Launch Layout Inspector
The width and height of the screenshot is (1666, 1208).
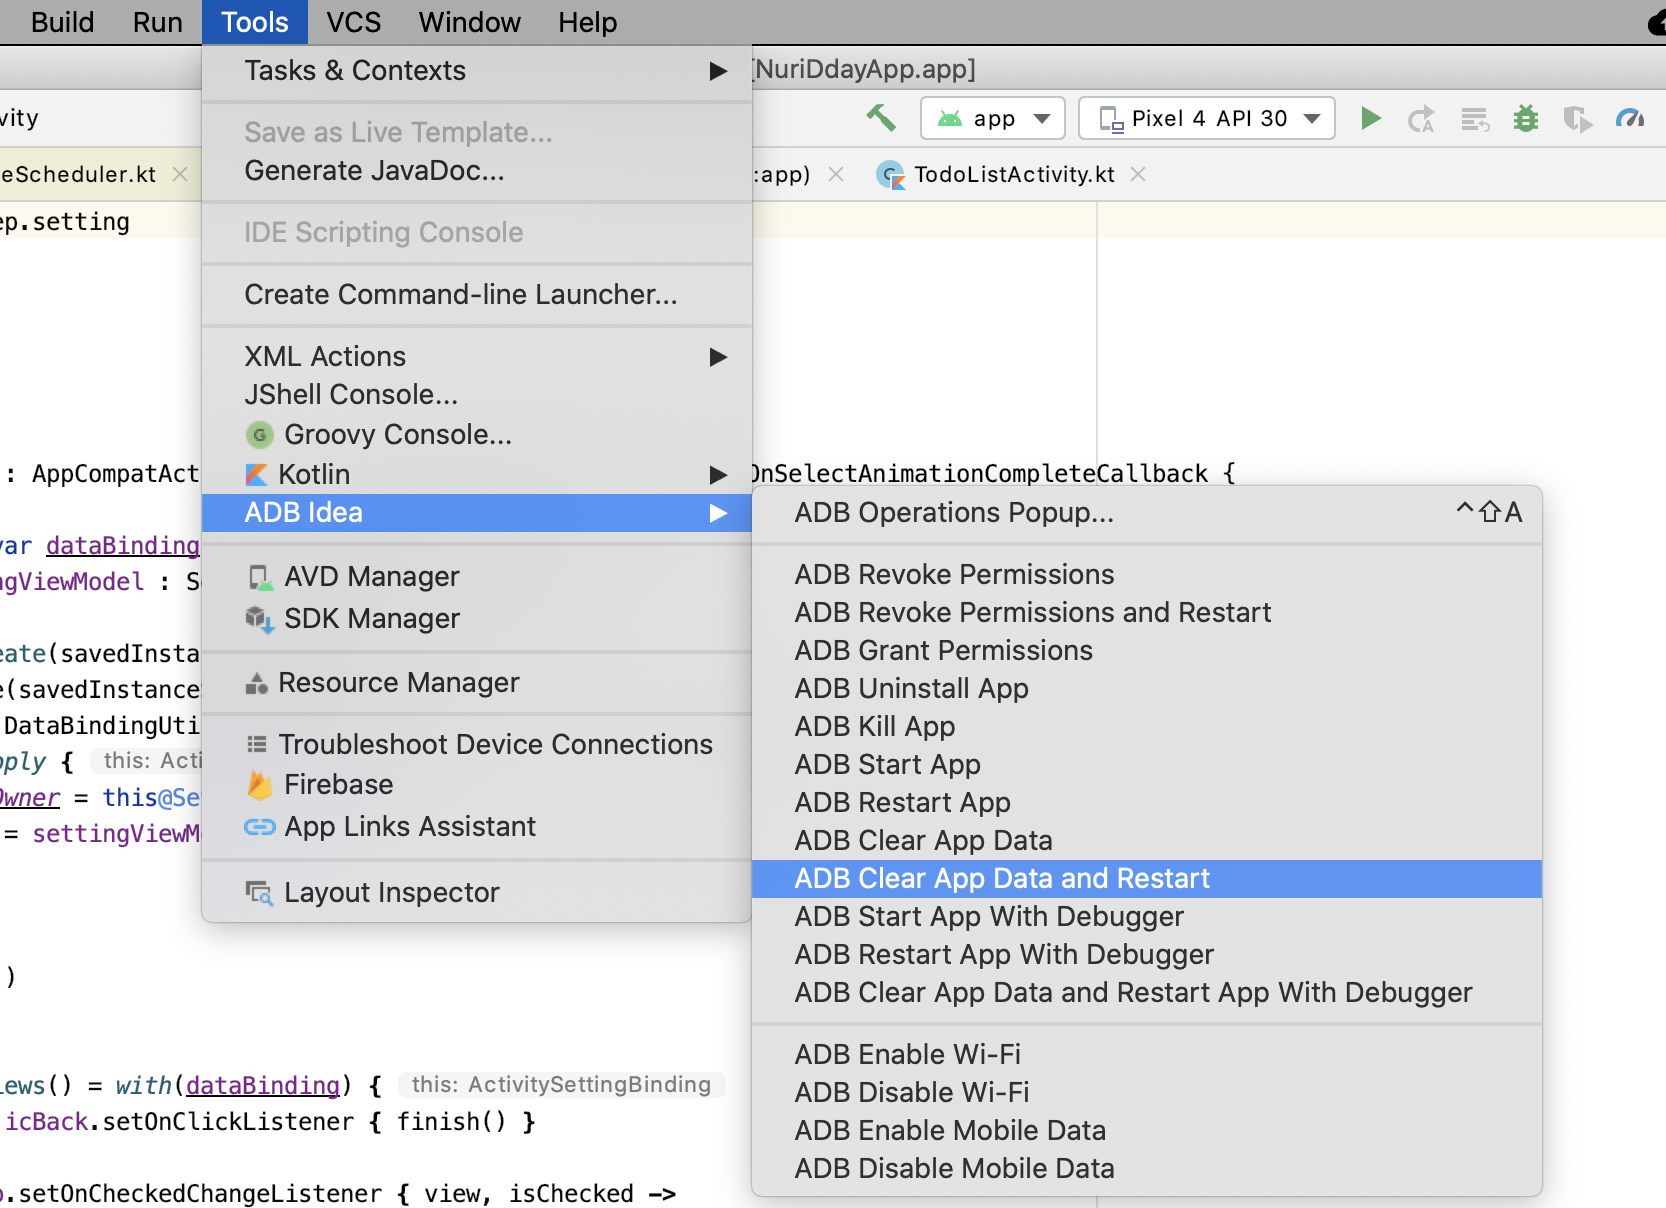tap(477, 893)
